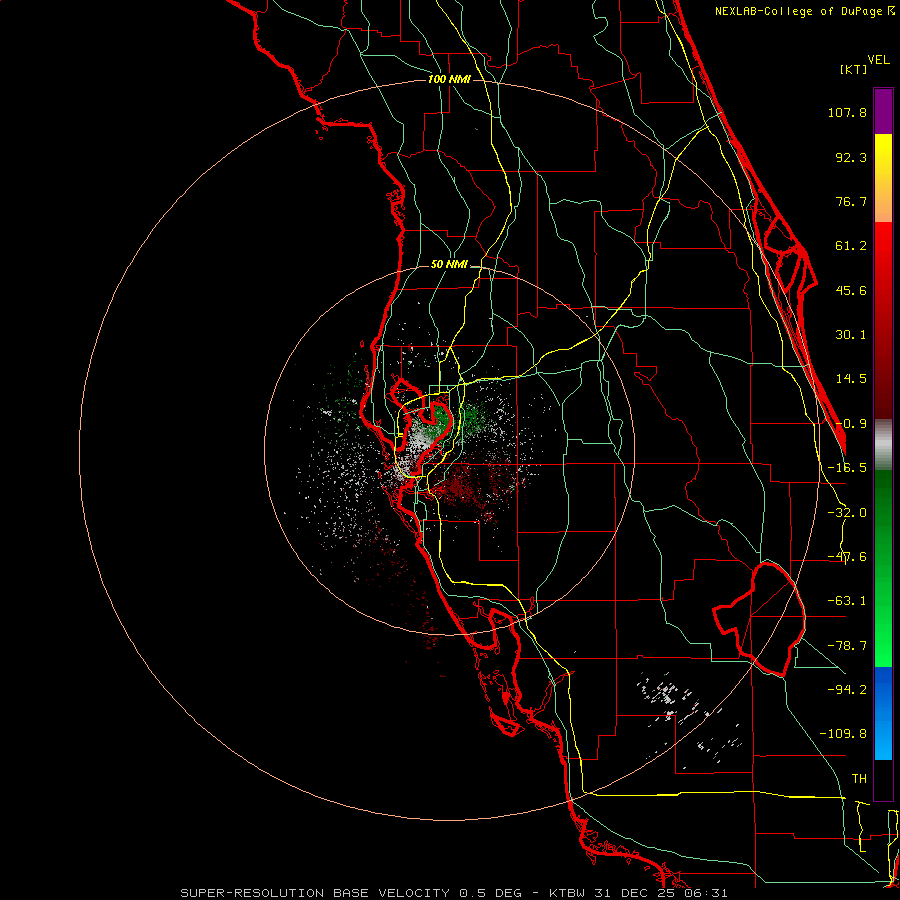Pick the dark TH segment of the color bar
Screen dimensions: 900x900
(x=883, y=780)
